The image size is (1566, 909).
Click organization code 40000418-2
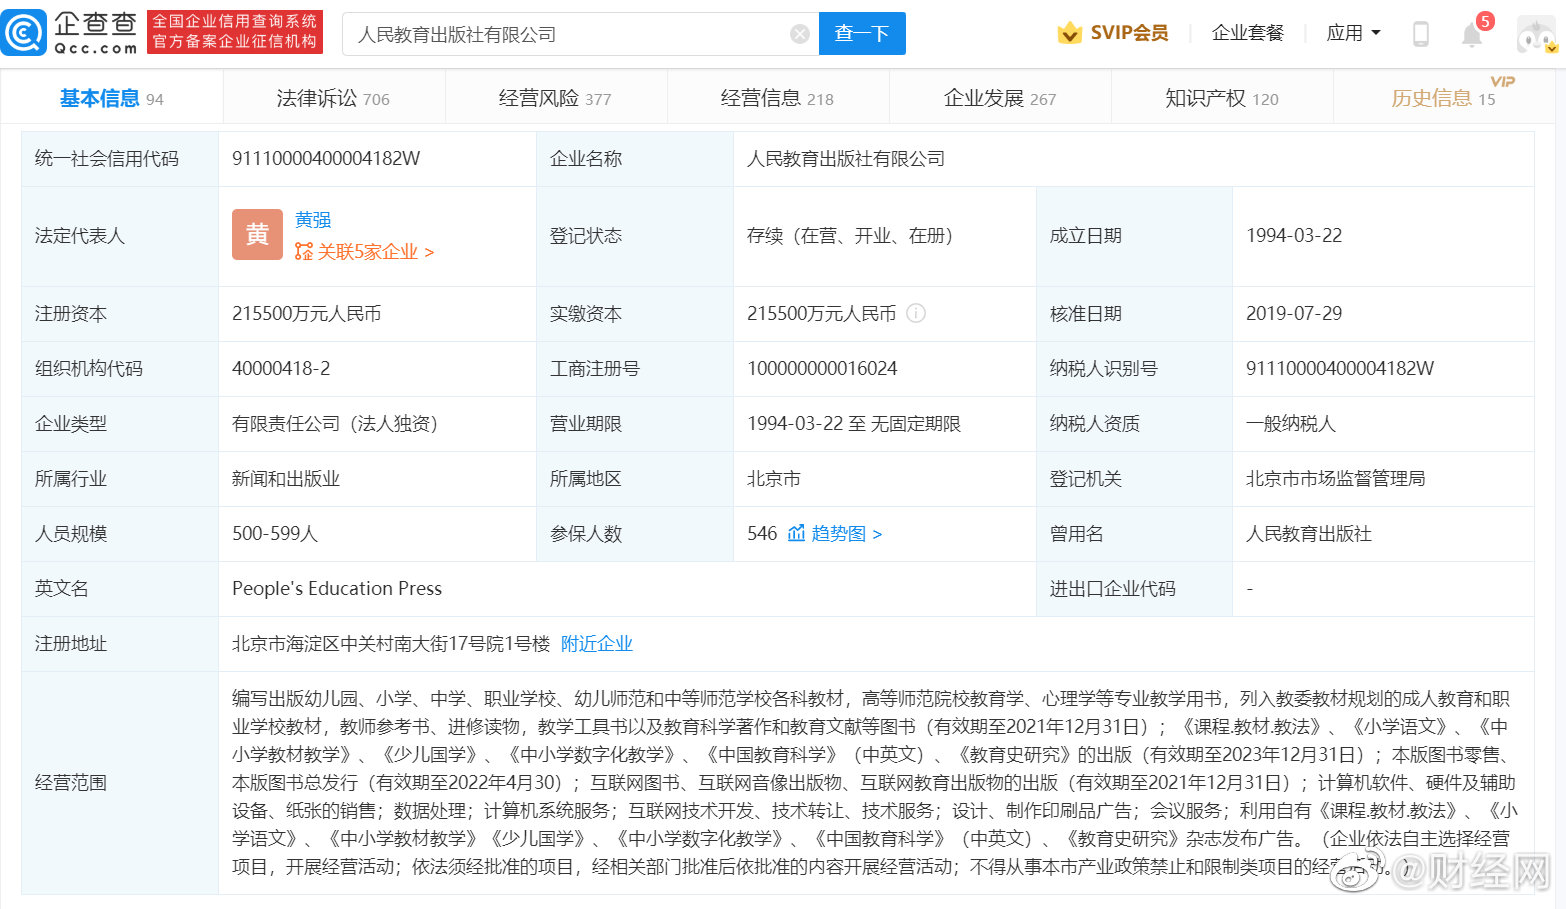tap(281, 368)
